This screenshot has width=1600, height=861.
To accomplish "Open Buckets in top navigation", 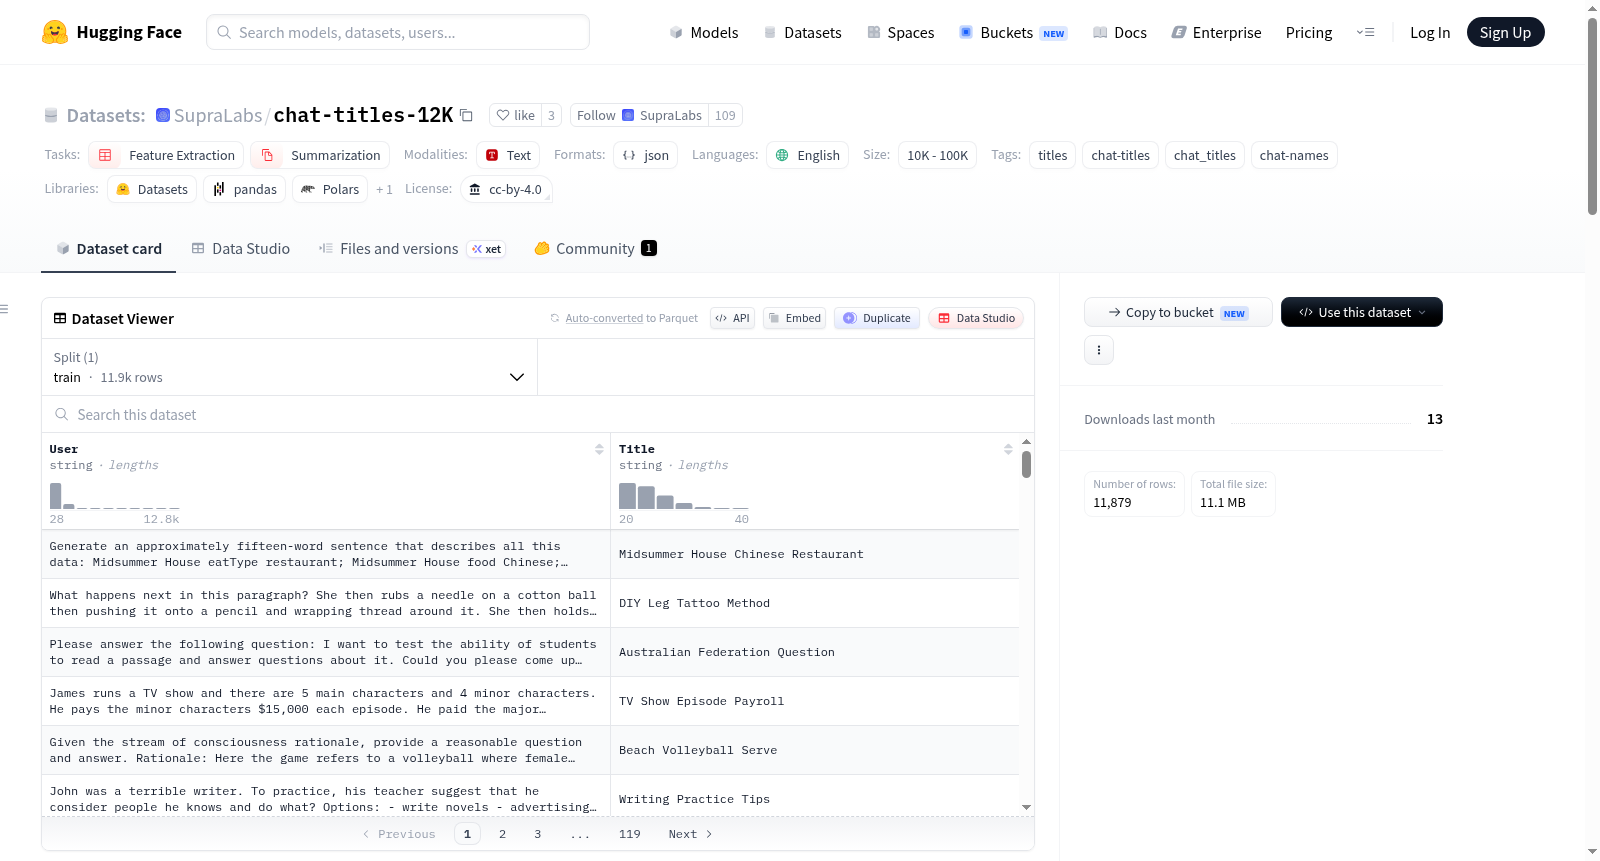I will [1013, 32].
